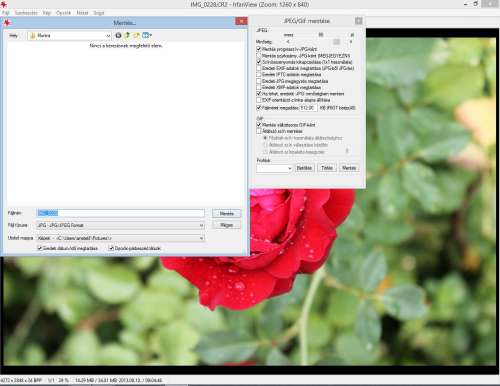Viewport: 500px width, 386px height.
Task: Click the IrfanView icon in the Mentés title bar
Action: tap(7, 23)
